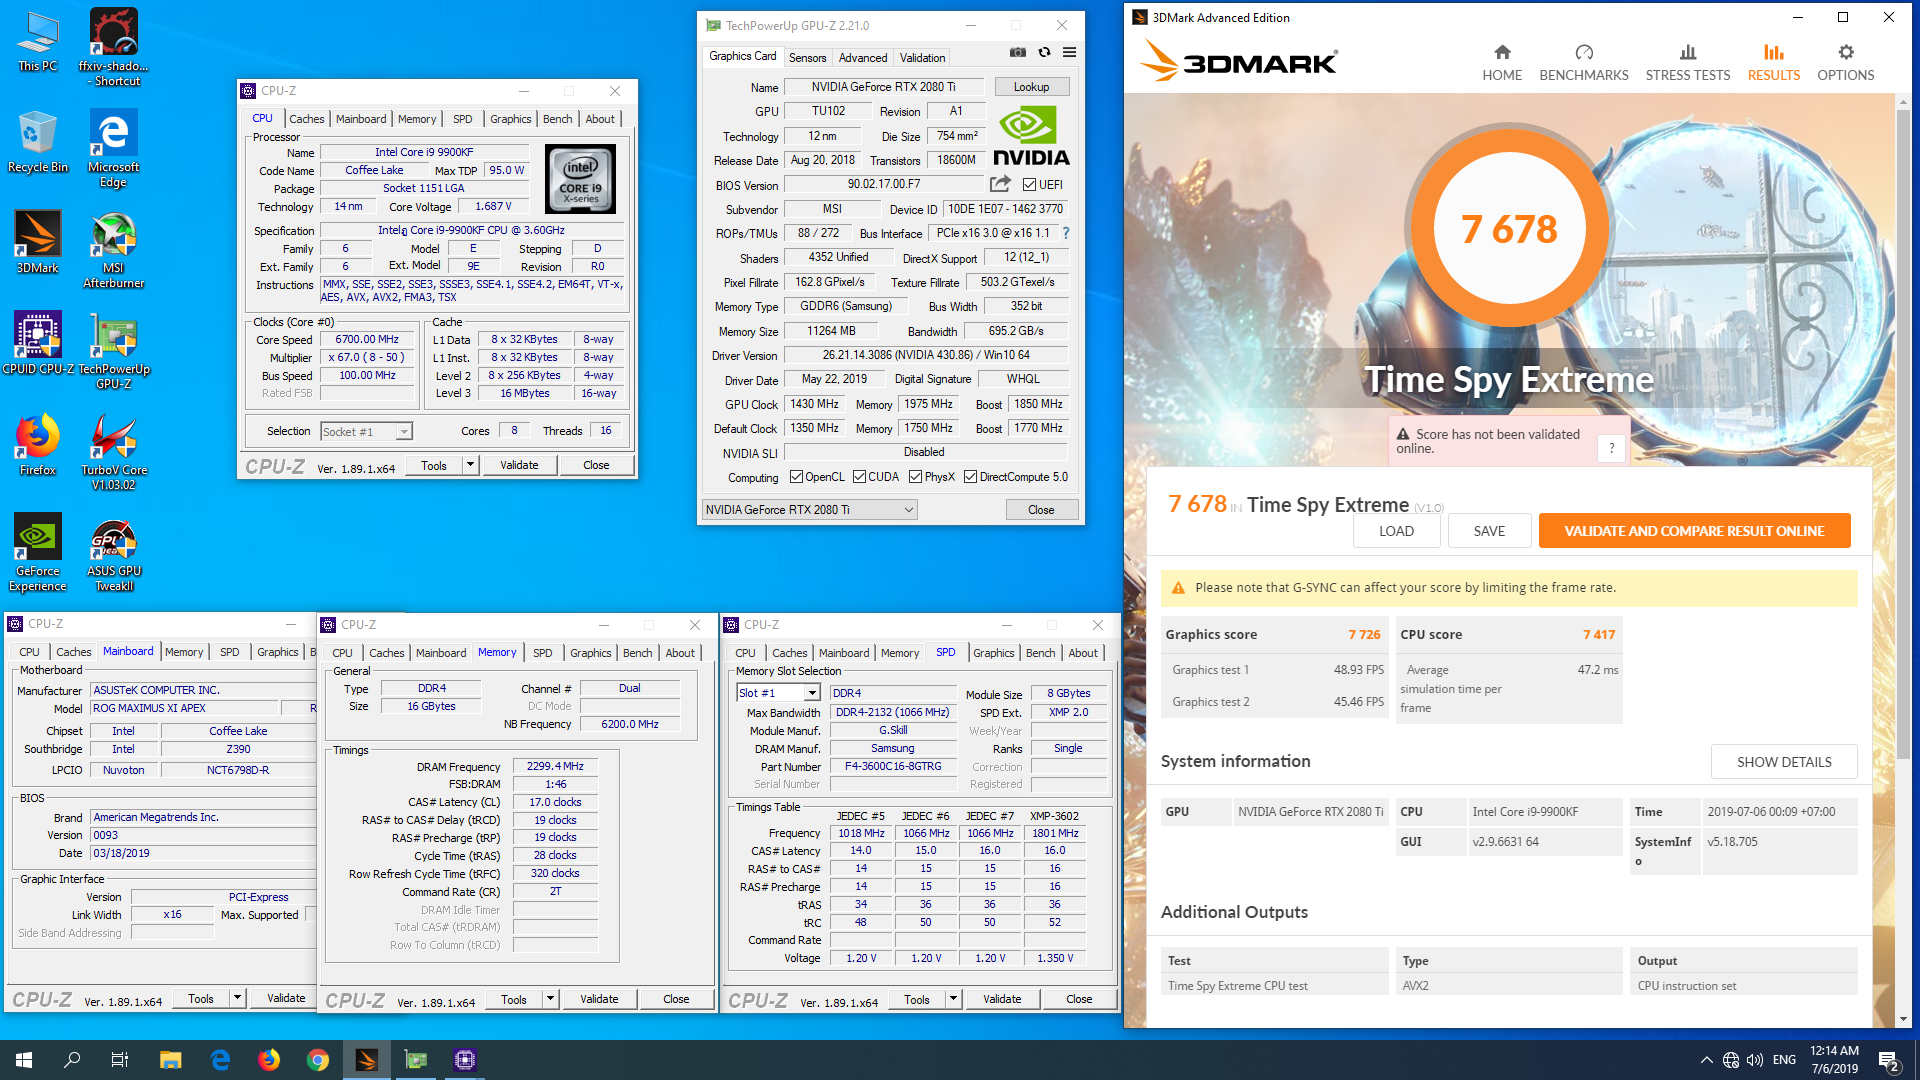Expand Tools arrow in SPD CPU-Z window

pos(953,999)
